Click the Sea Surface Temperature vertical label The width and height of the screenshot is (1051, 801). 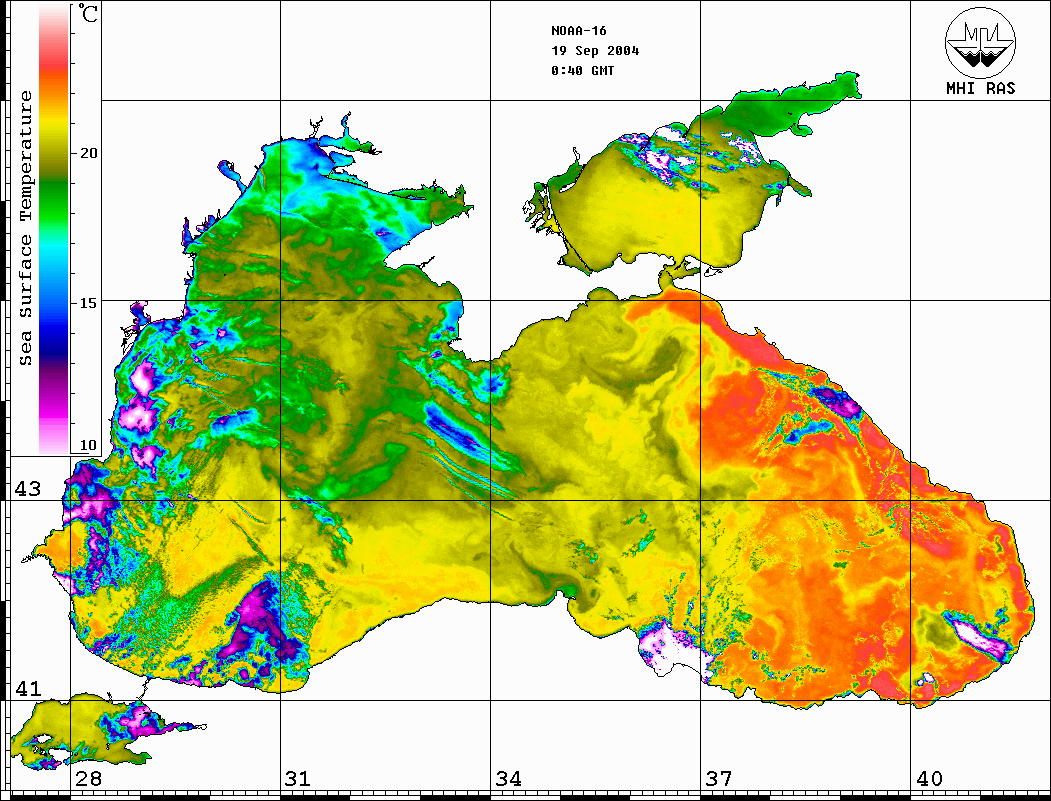26,229
